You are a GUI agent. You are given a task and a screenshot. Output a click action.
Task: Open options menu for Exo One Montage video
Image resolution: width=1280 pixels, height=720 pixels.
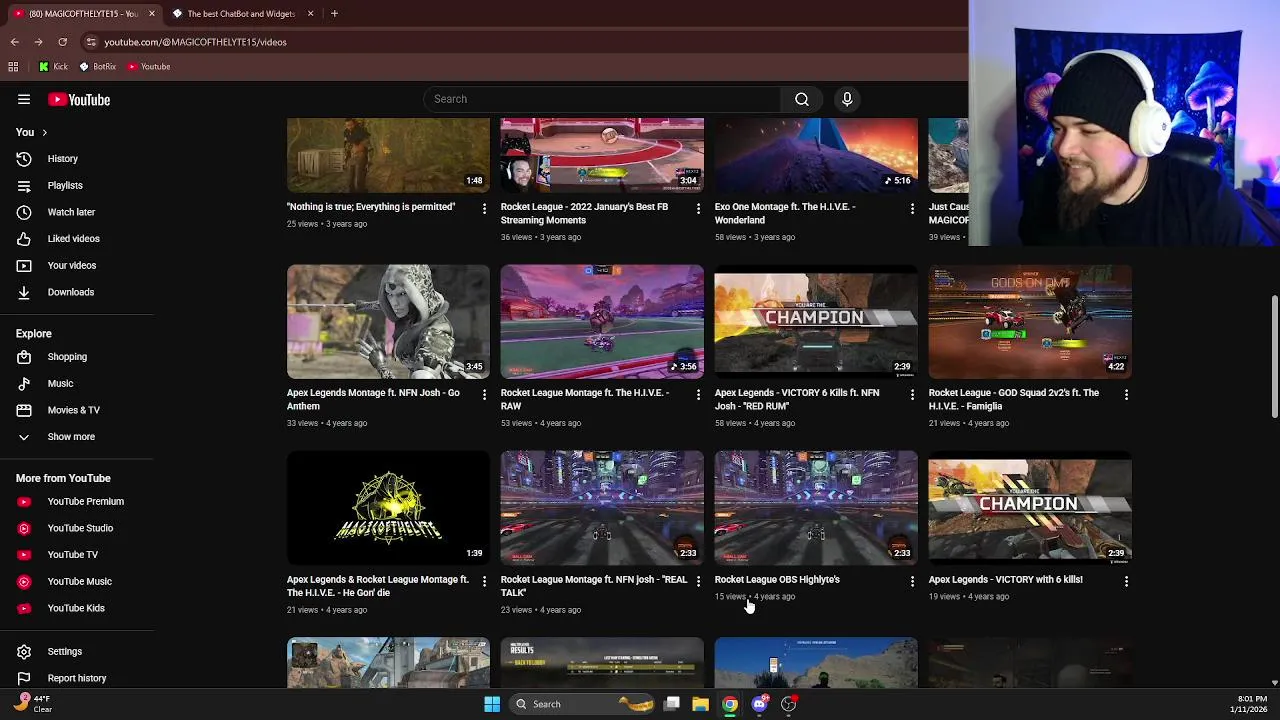pos(912,209)
